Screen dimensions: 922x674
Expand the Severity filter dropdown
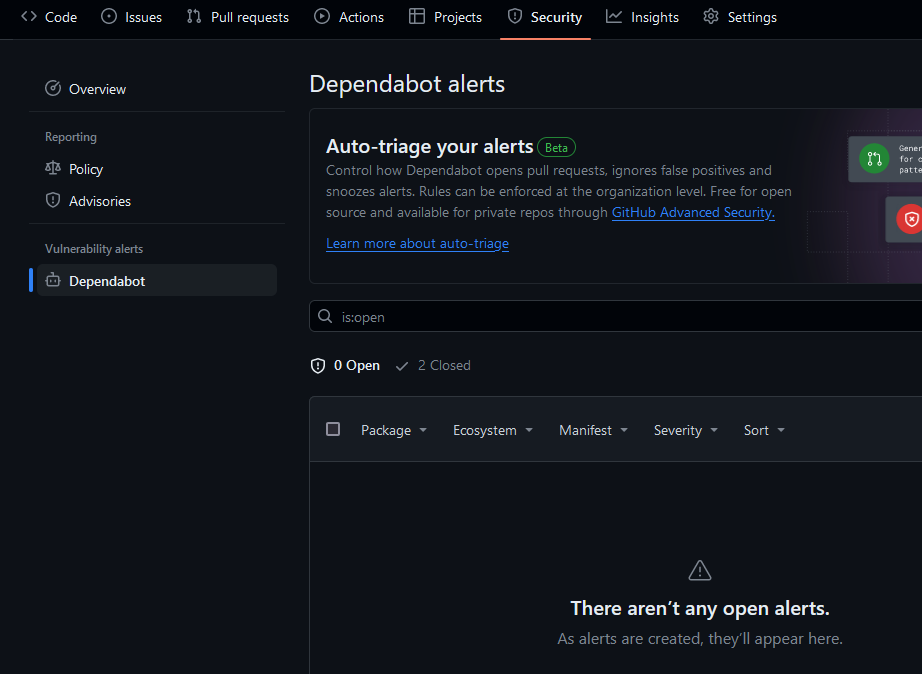686,430
